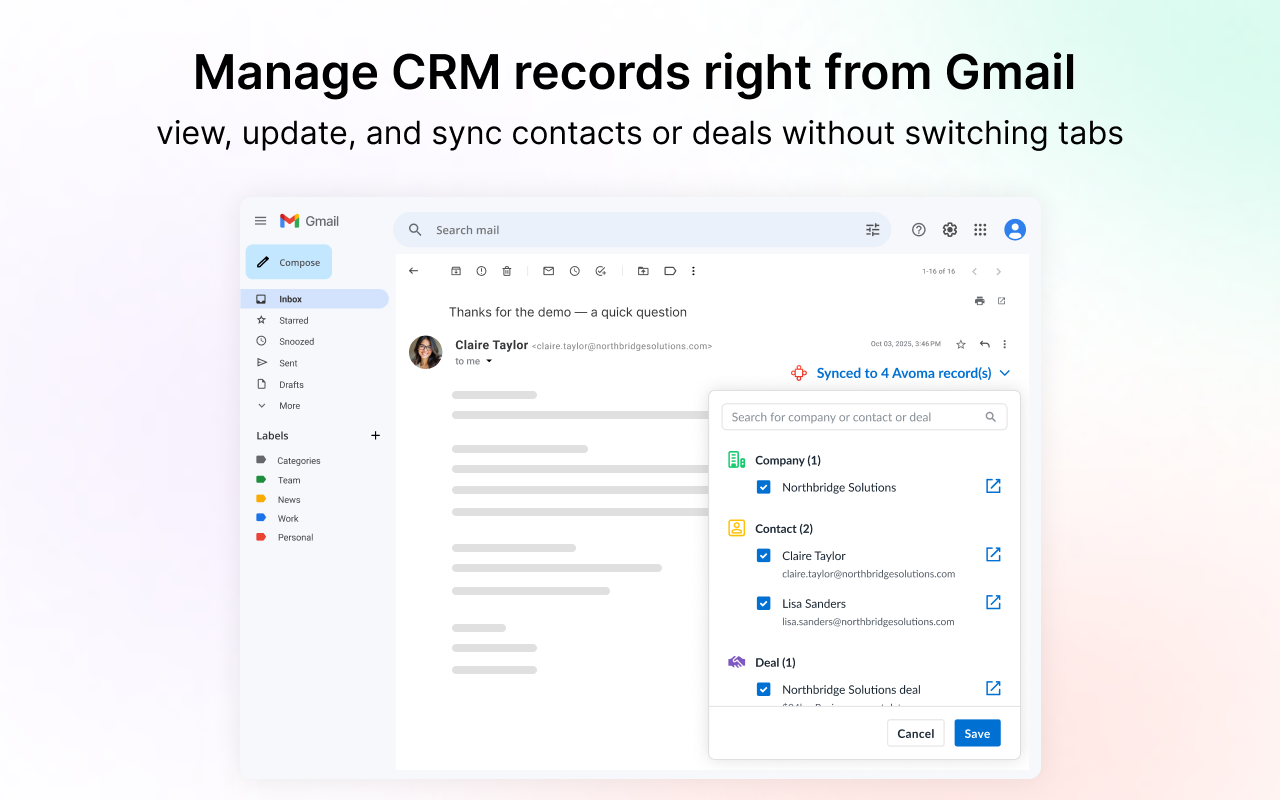Apply label icon in toolbar

tap(670, 271)
